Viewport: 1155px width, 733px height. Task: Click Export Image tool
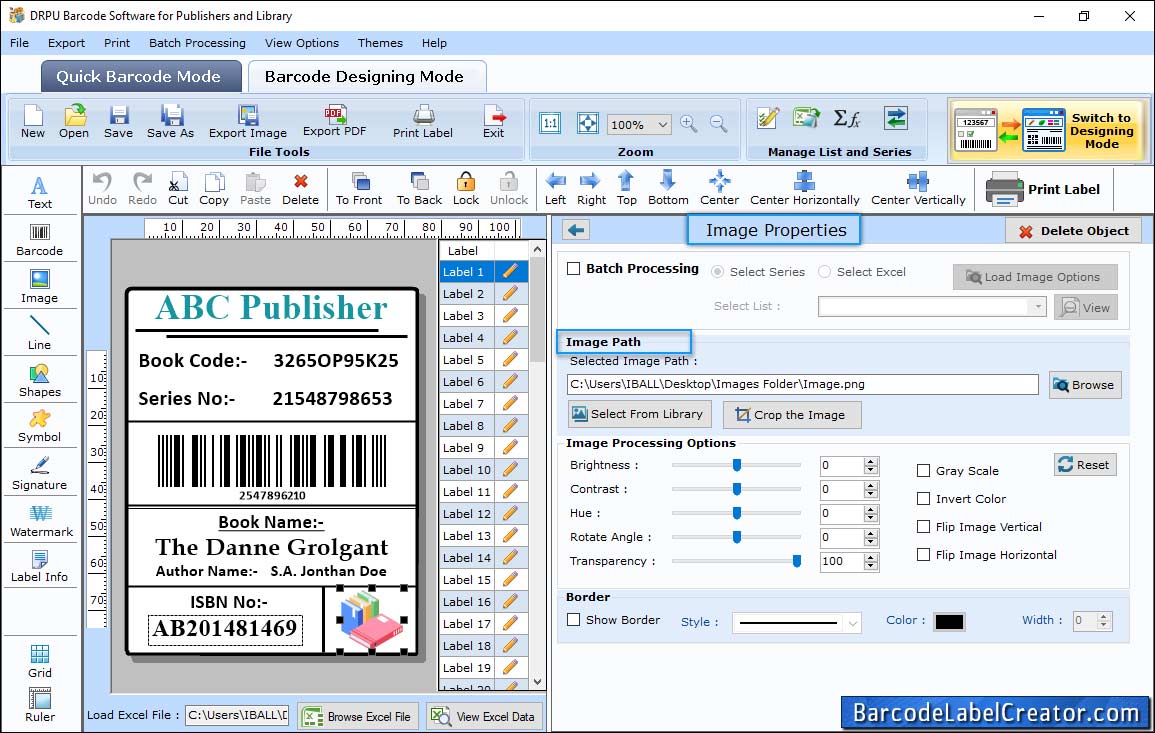tap(248, 122)
